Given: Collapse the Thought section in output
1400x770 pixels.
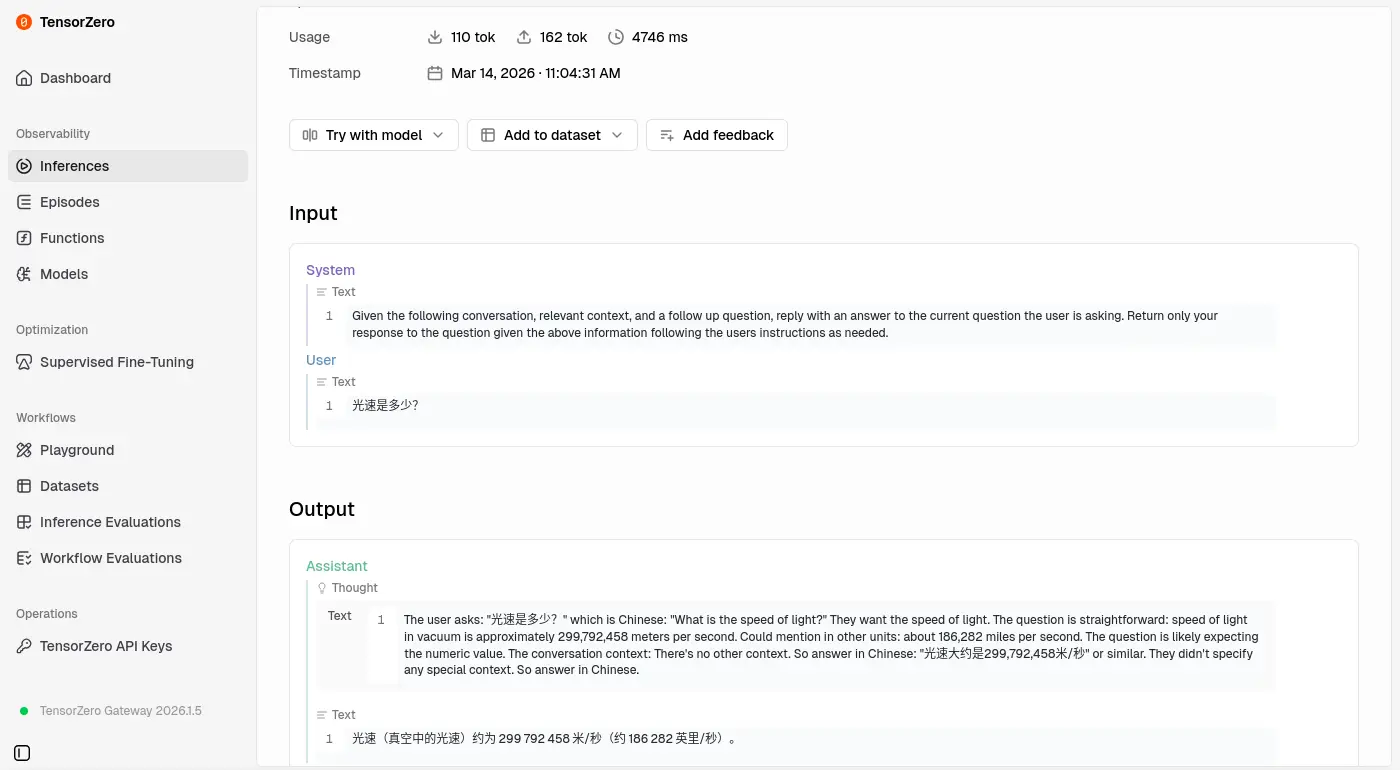Looking at the screenshot, I should 347,588.
